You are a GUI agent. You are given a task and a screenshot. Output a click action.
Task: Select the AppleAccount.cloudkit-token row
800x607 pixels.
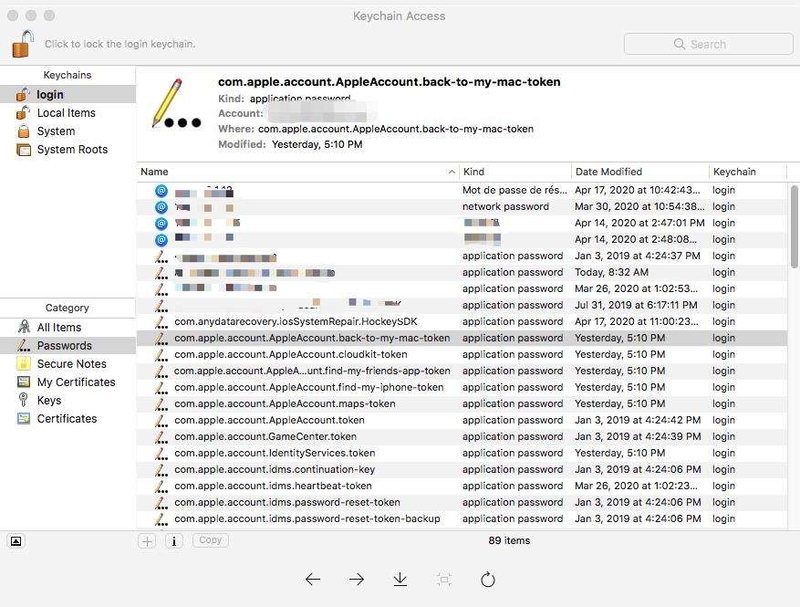point(462,354)
